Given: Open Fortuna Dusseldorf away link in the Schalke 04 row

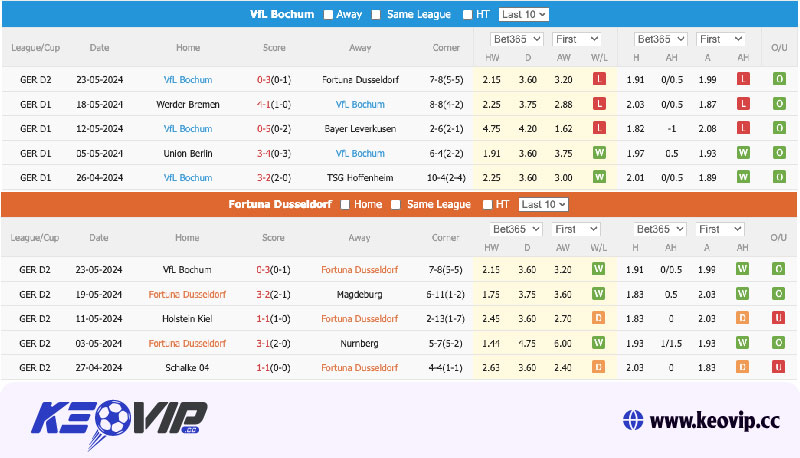Looking at the screenshot, I should [x=359, y=368].
